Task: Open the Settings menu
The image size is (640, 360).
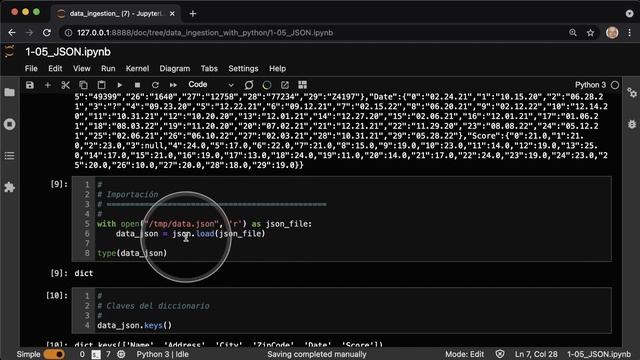Action: click(x=243, y=69)
